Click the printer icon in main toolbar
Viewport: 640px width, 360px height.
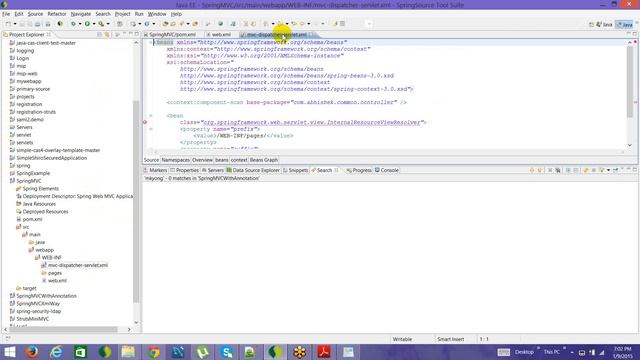[37, 24]
